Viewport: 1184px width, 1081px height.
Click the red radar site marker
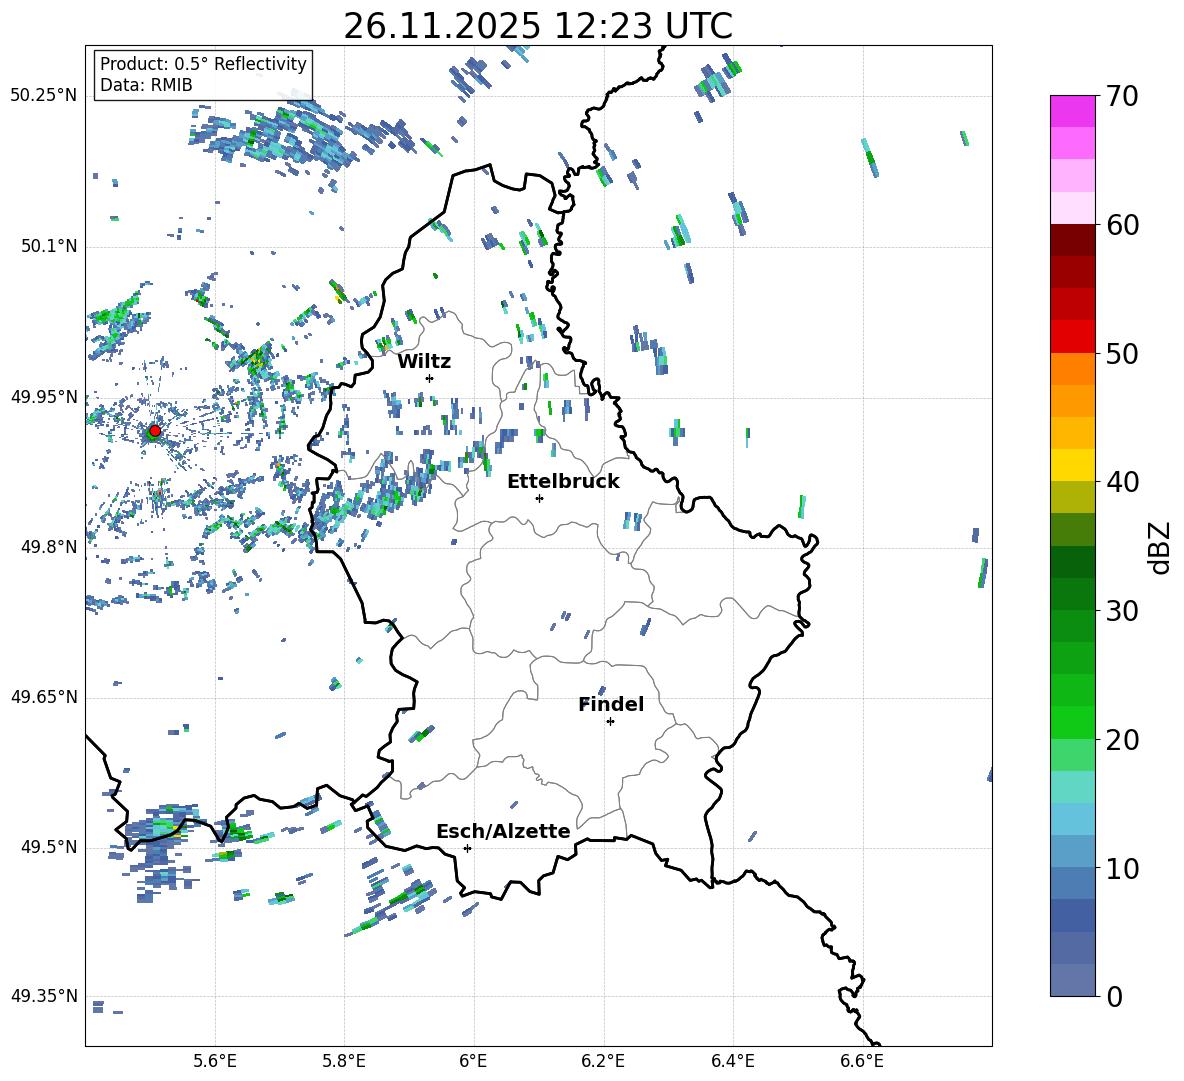click(154, 431)
